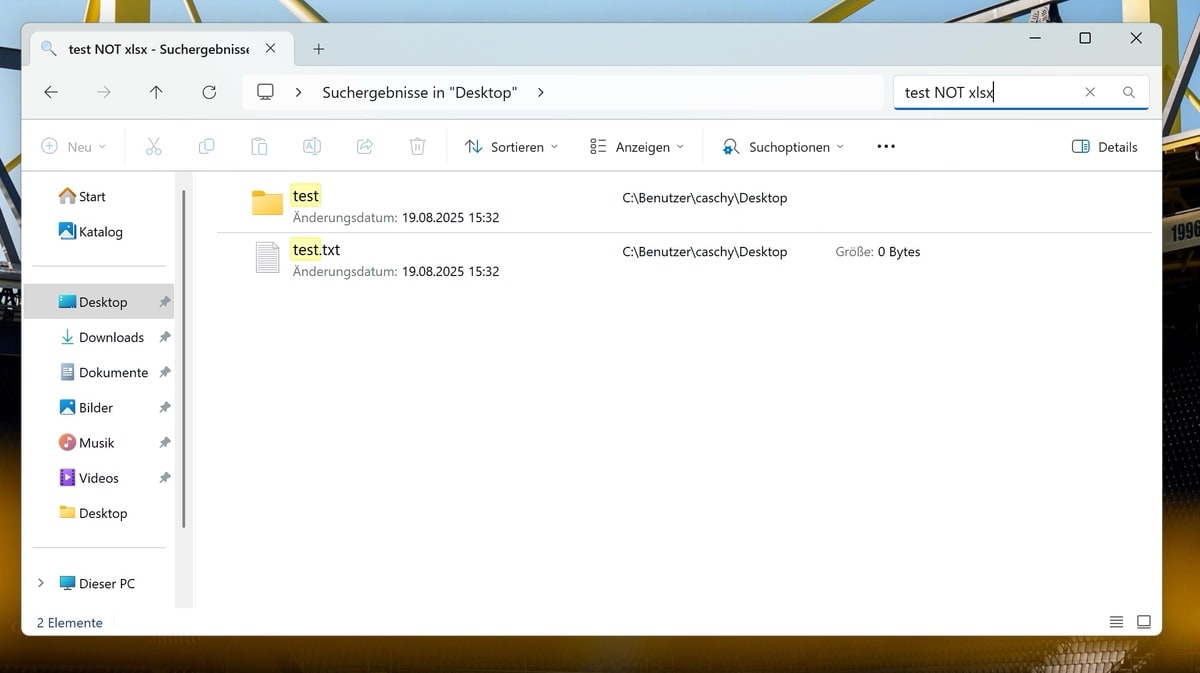1200x673 pixels.
Task: Open Dokumente in the navigation pane
Action: (113, 372)
